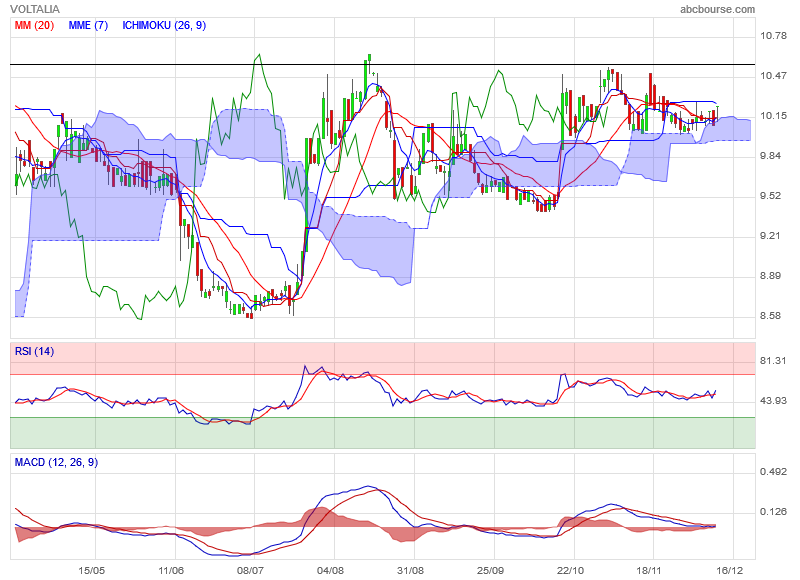Click the 15/05 date marker
Image resolution: width=800 pixels, height=580 pixels.
tap(91, 570)
